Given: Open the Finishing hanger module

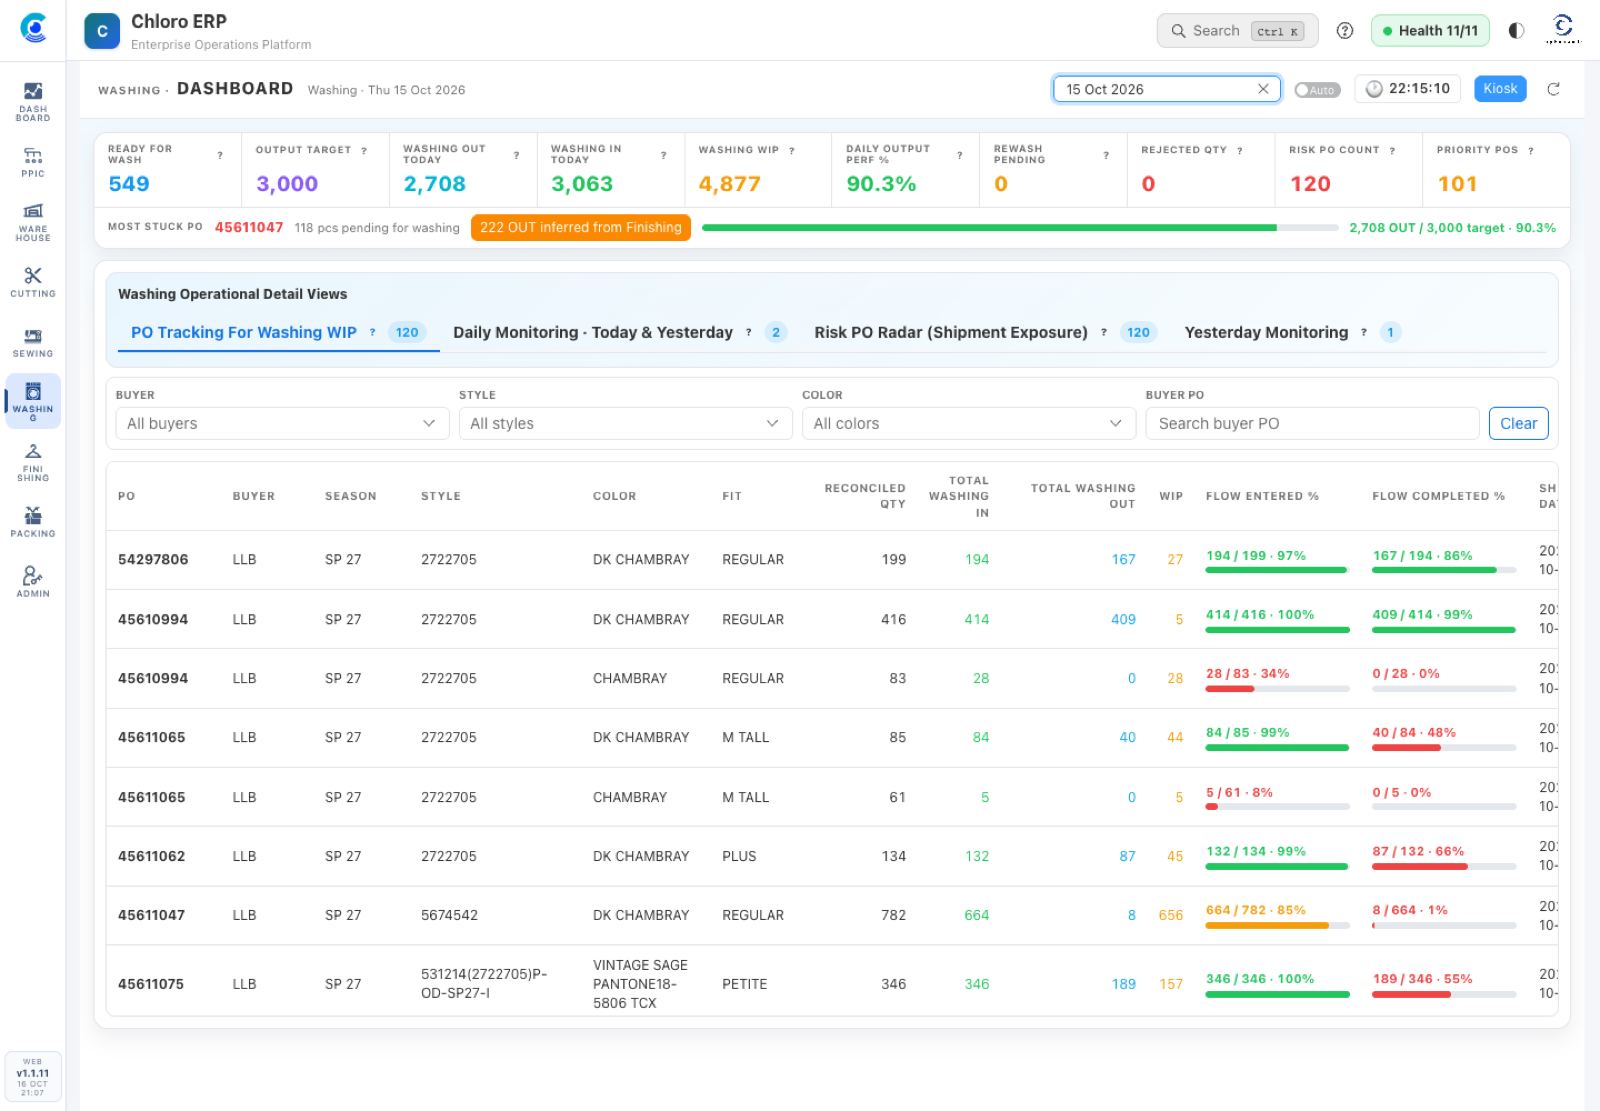Looking at the screenshot, I should coord(33,462).
